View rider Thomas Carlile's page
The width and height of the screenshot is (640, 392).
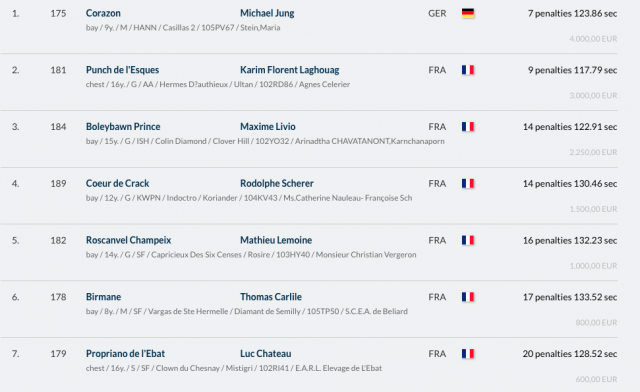(271, 297)
